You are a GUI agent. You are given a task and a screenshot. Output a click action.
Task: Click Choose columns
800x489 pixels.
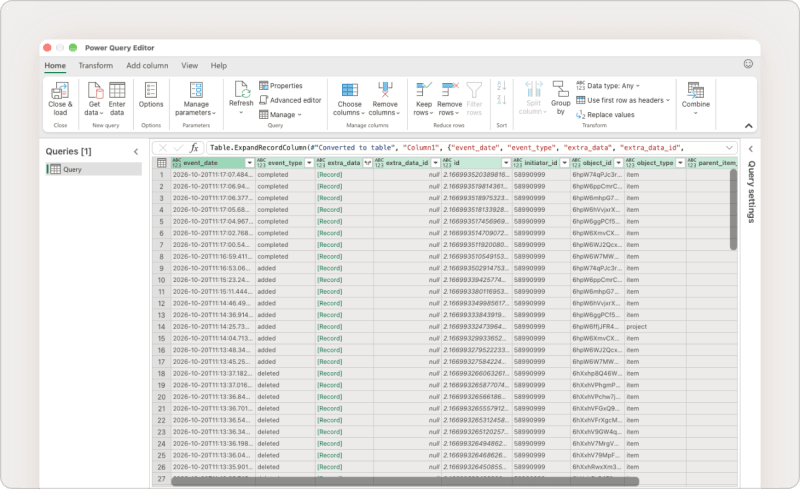(x=349, y=99)
